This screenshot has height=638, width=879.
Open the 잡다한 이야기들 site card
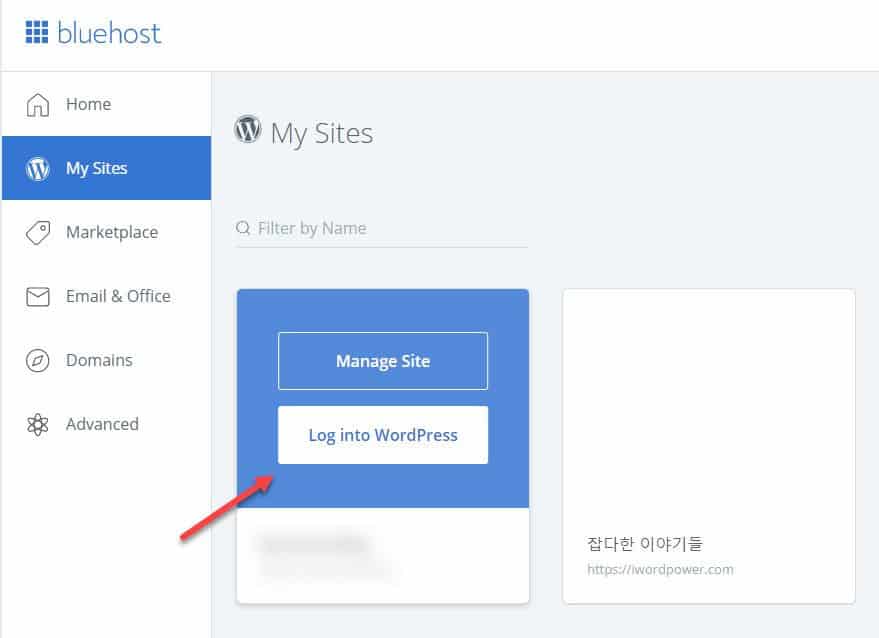[x=709, y=446]
